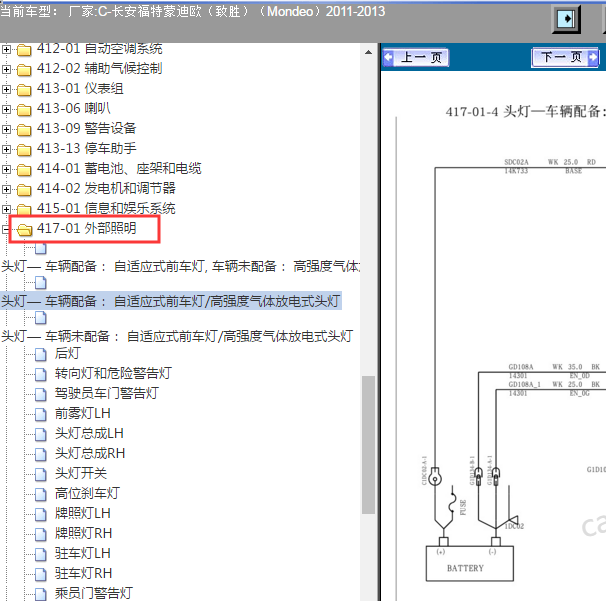This screenshot has width=606, height=601.
Task: Click folder icon of 414-02 发电机和调节器
Action: click(x=24, y=190)
